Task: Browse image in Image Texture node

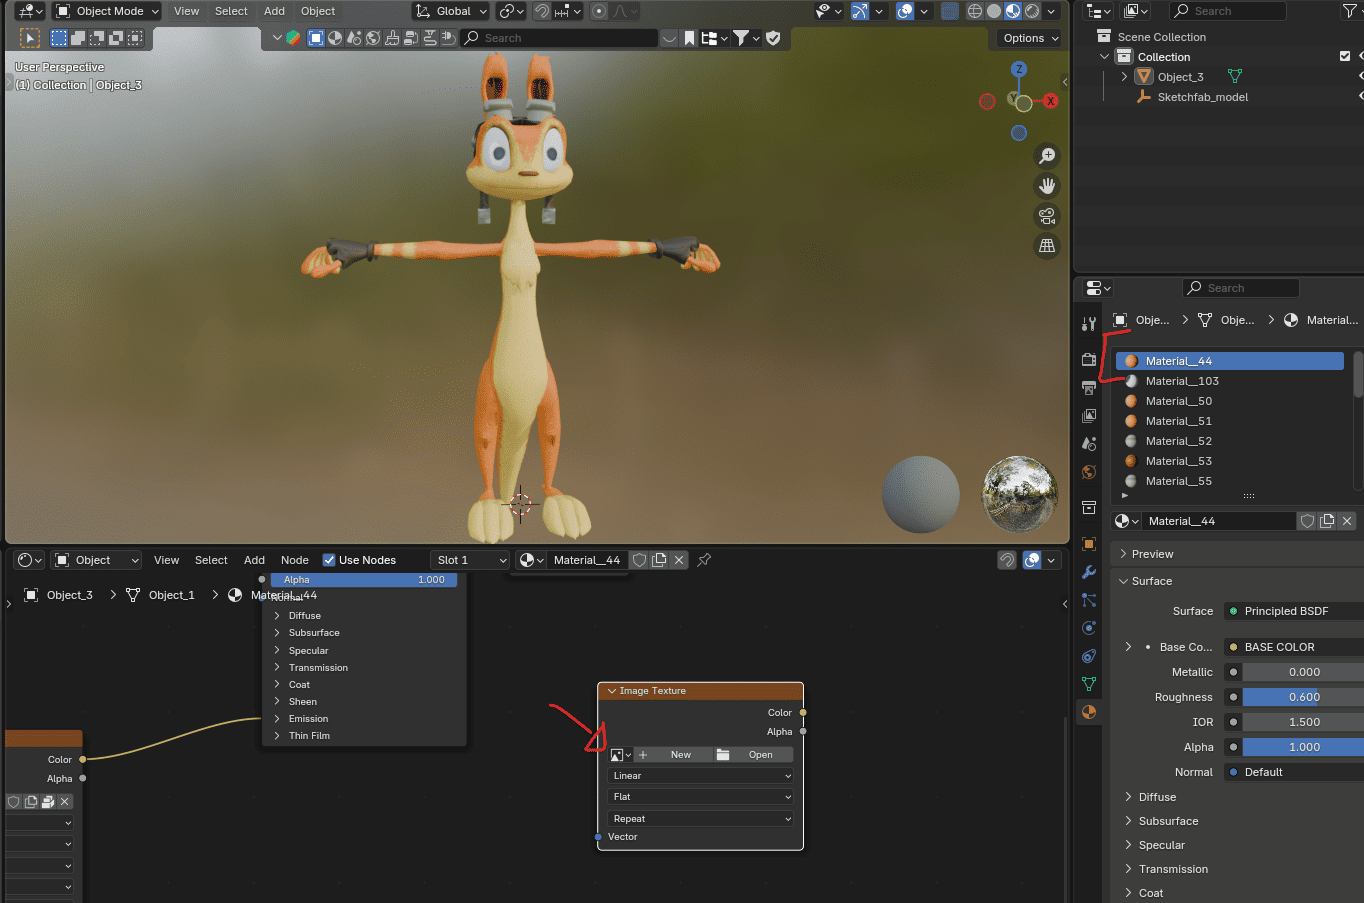Action: 620,755
